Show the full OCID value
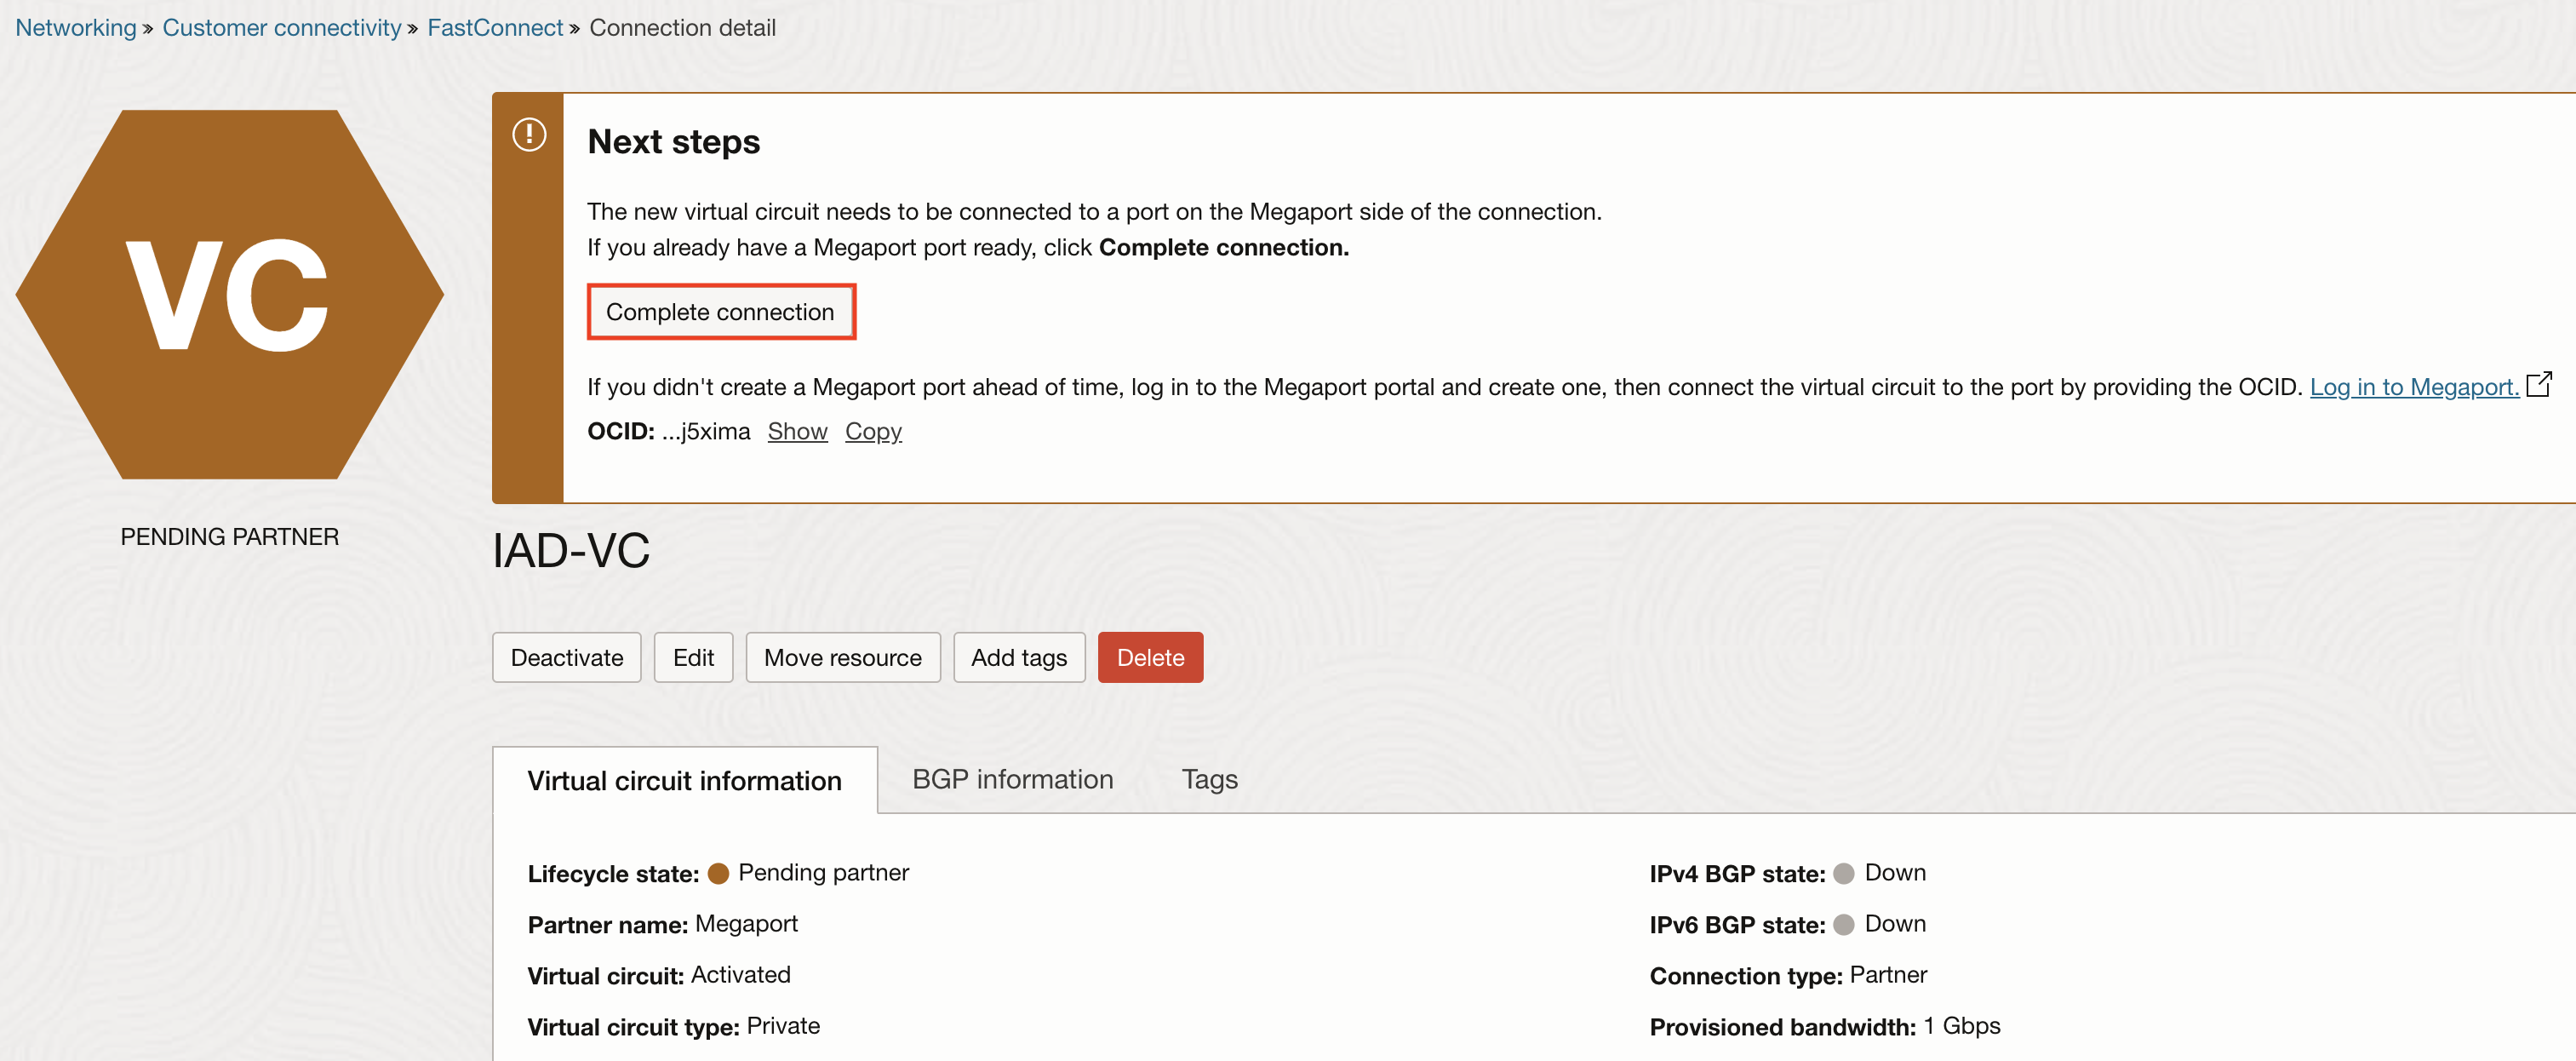 [x=797, y=431]
